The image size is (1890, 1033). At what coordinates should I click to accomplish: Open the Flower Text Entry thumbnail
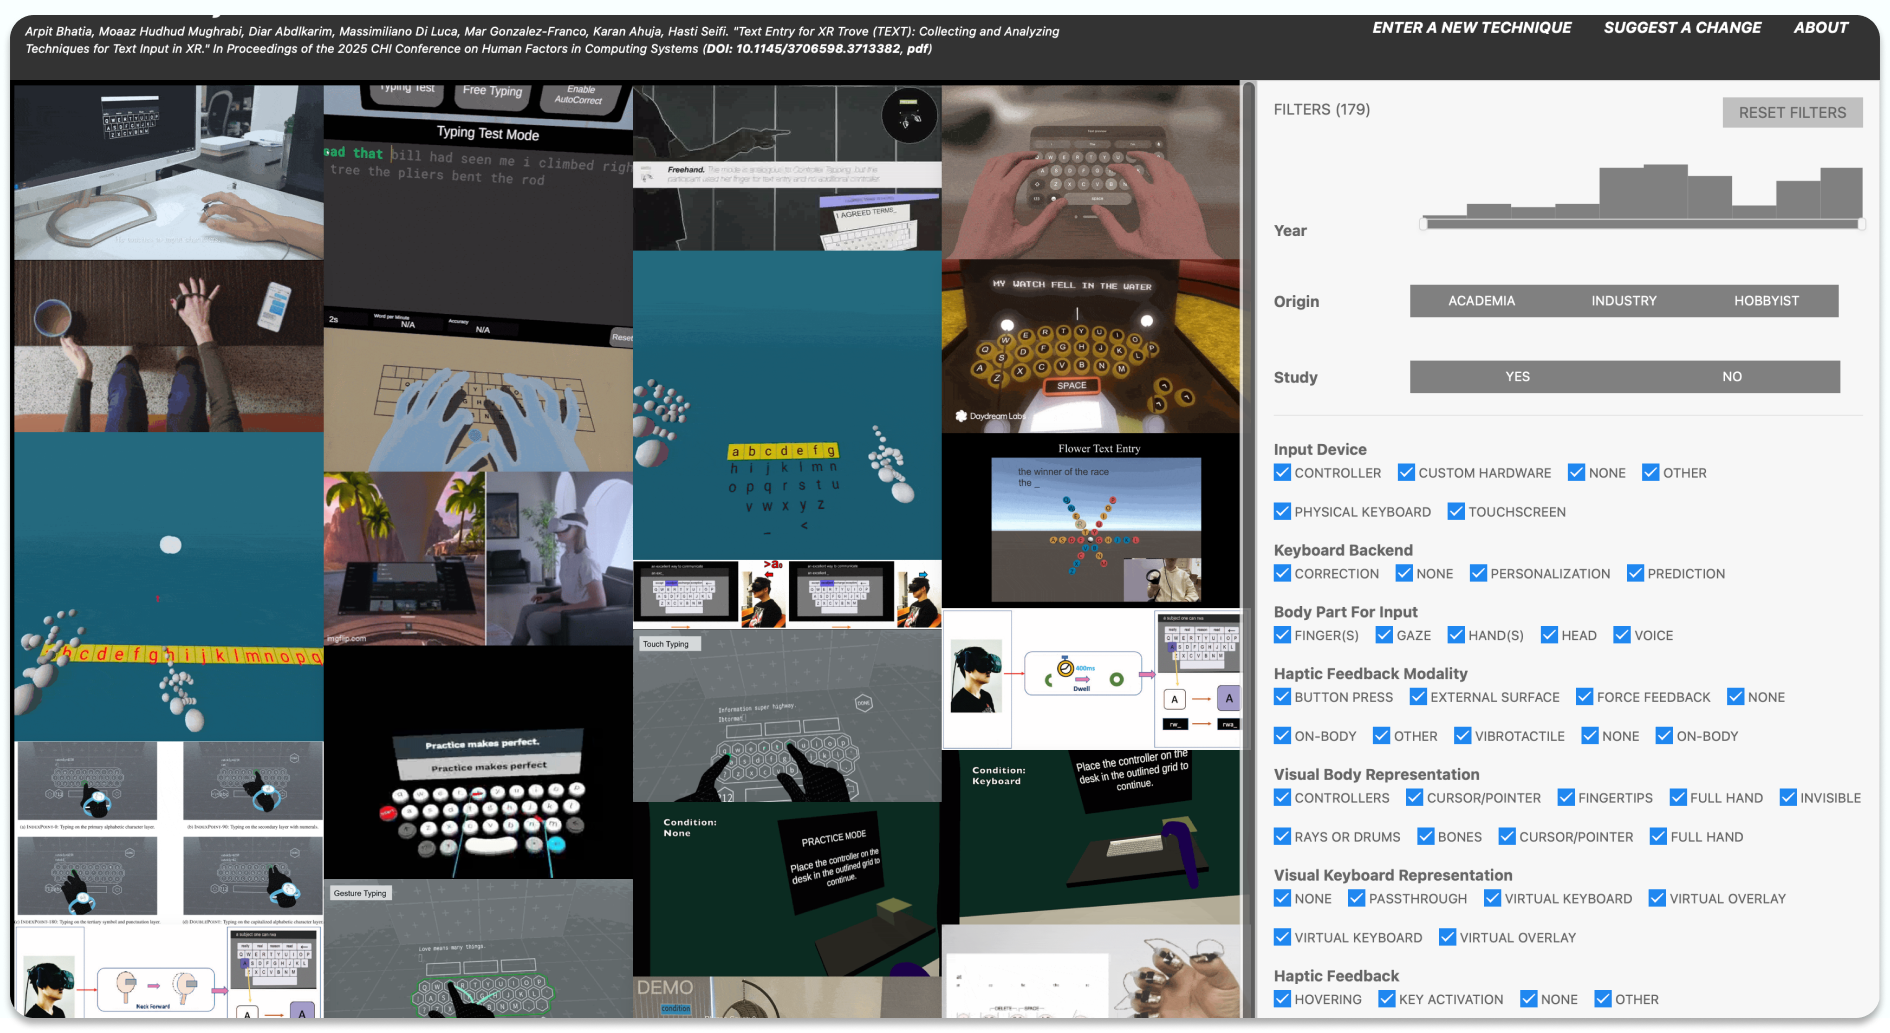point(1091,520)
